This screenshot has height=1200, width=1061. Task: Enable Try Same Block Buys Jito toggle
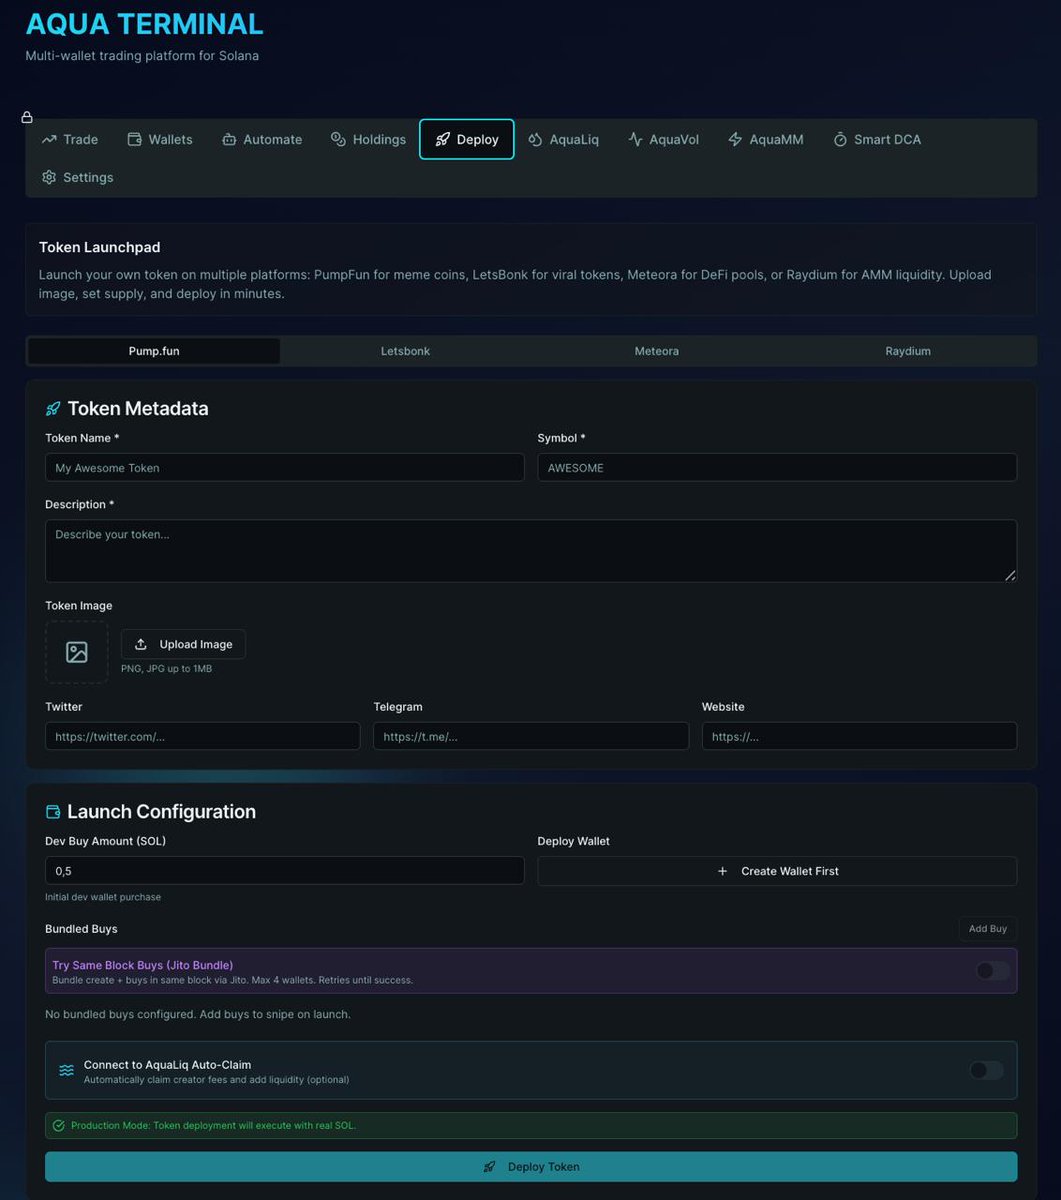(x=992, y=971)
